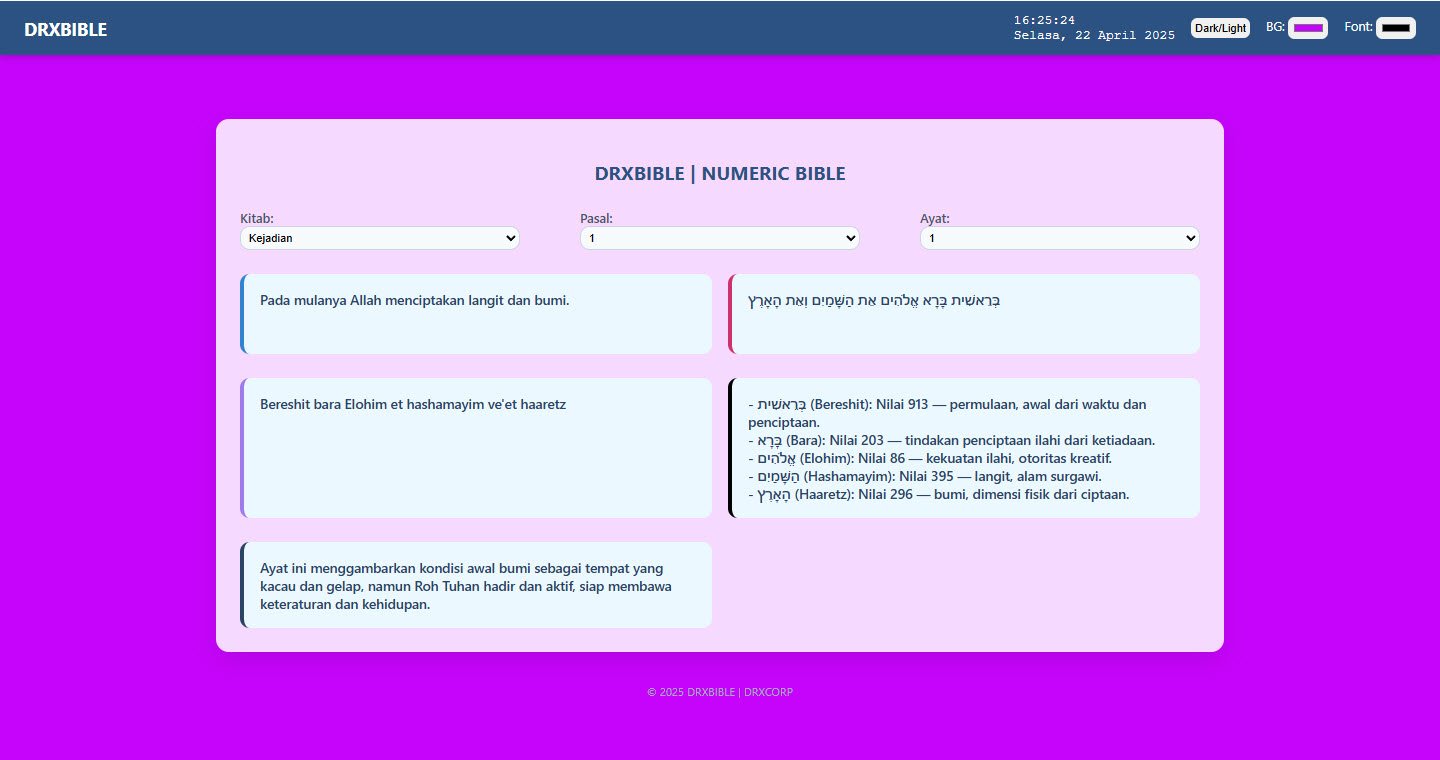Screen dimensions: 1440x760
Task: Click the footer '© 2025 DRXBIBLE | DRXCORP'
Action: click(720, 692)
